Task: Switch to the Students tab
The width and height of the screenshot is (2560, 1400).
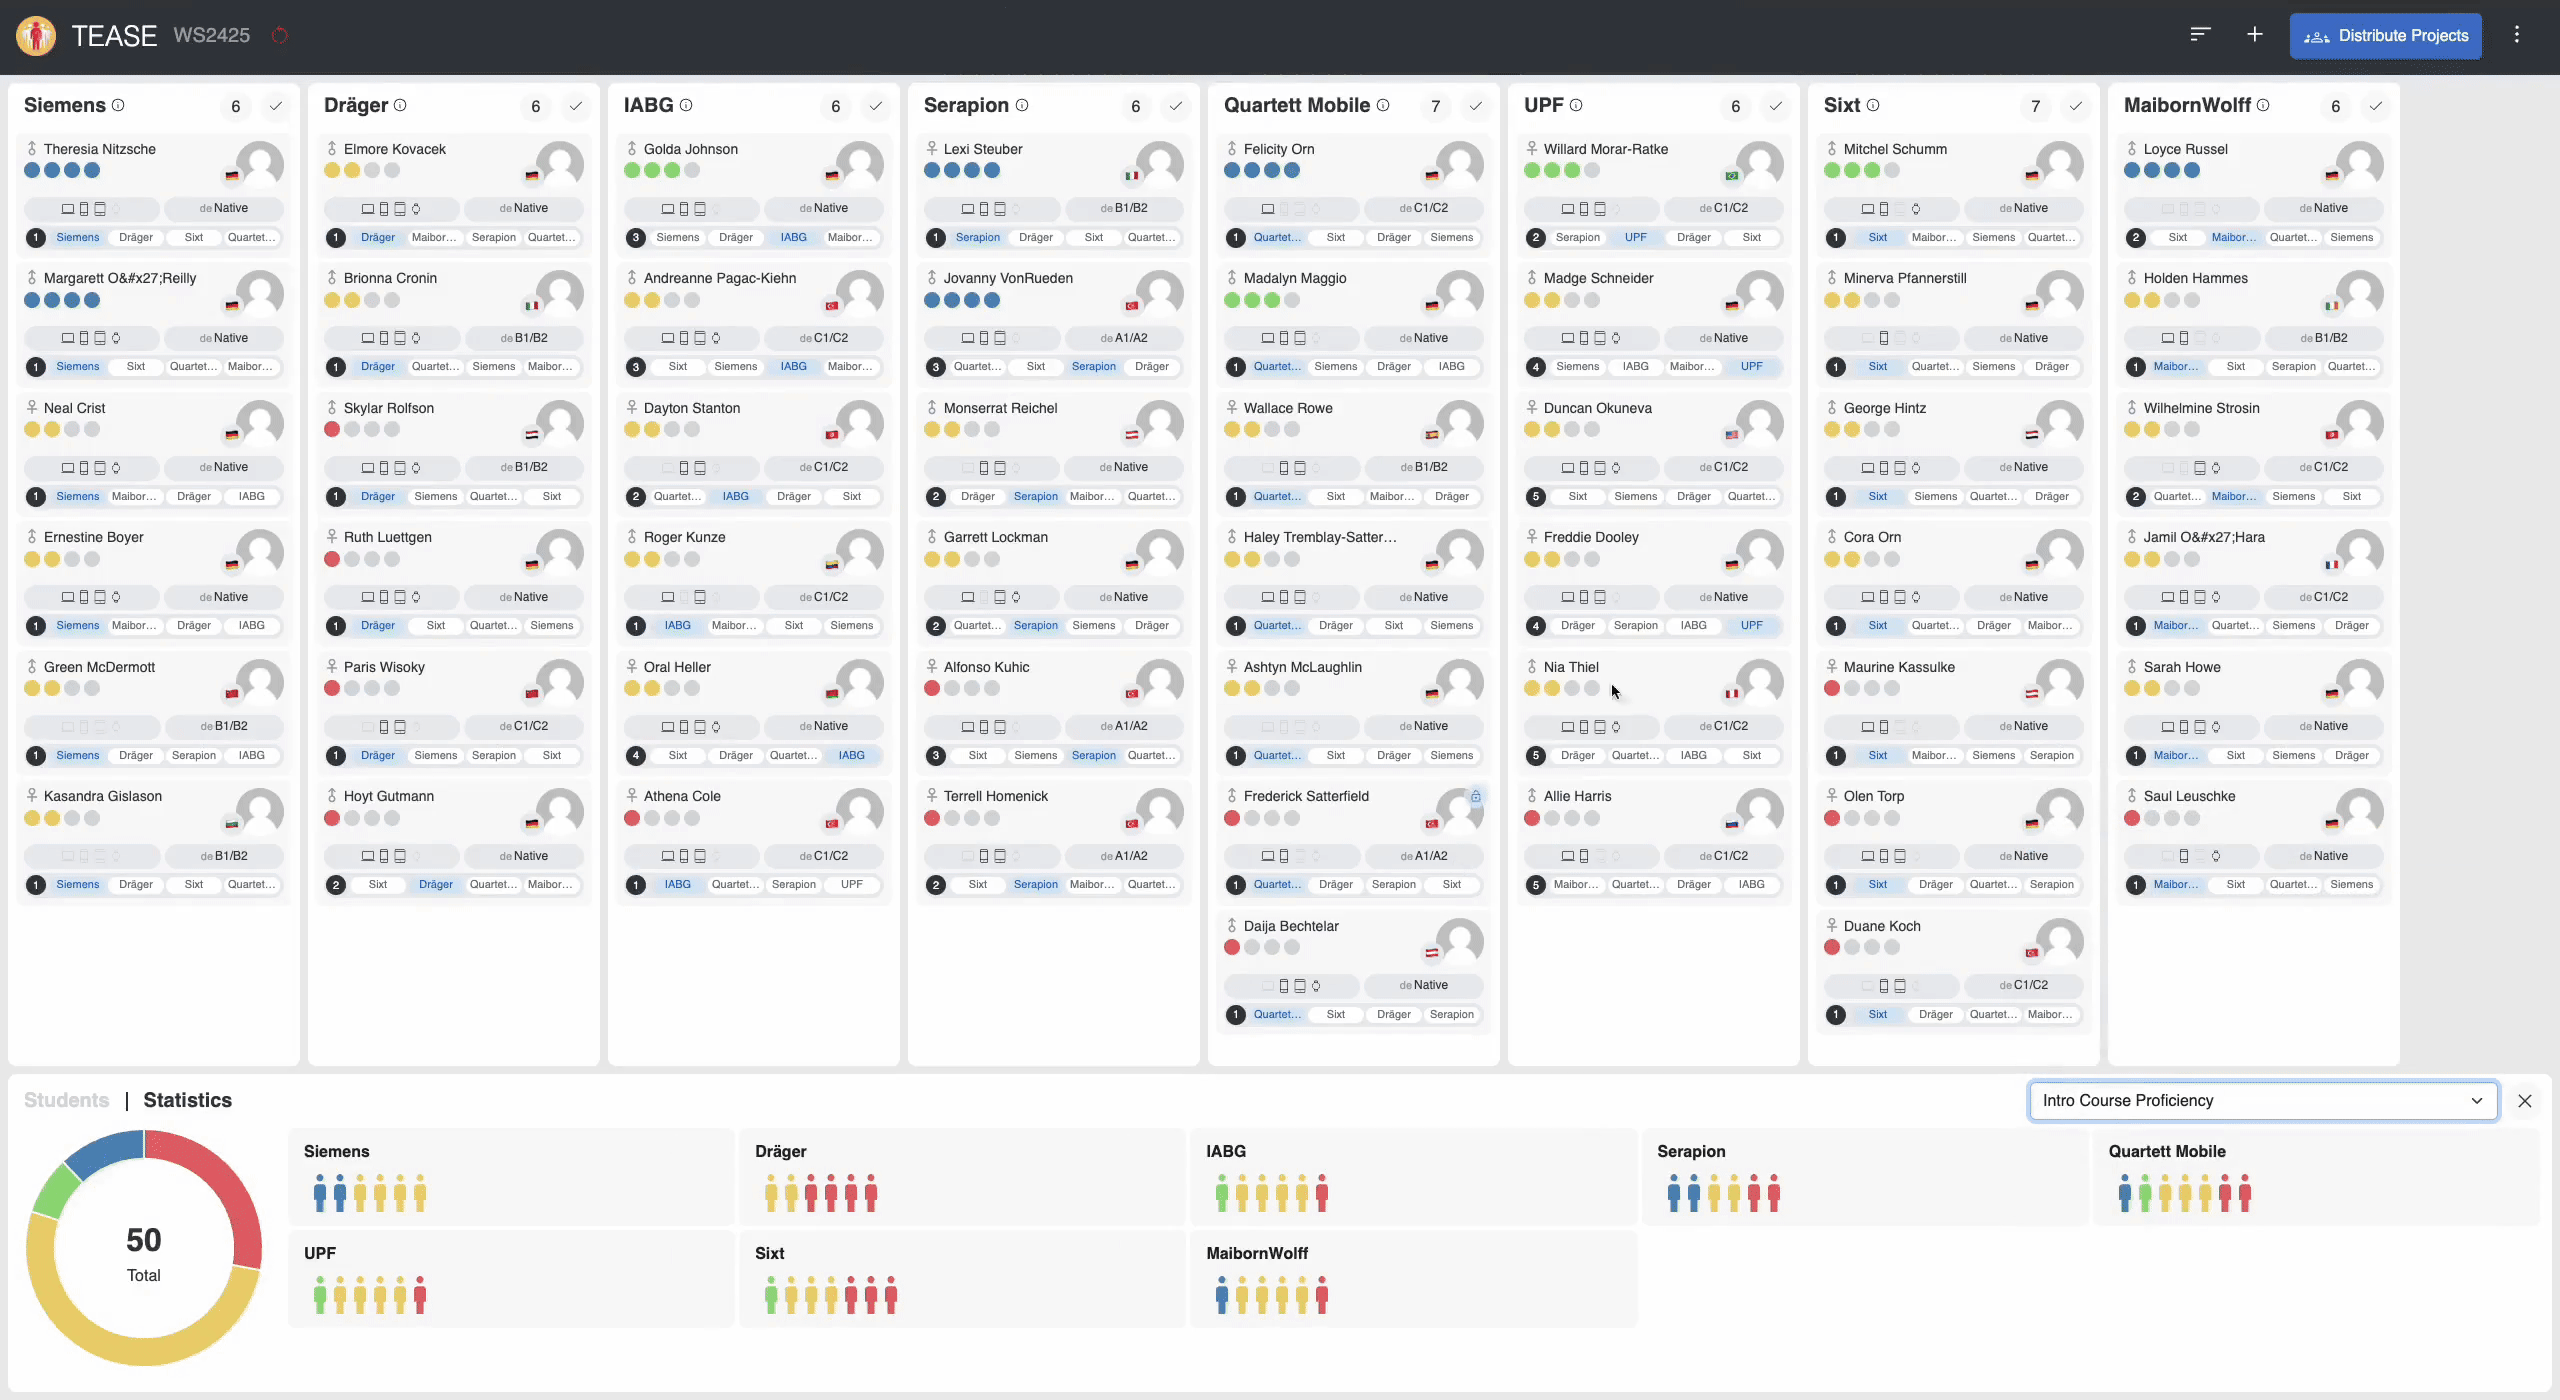Action: pyautogui.click(x=66, y=1100)
